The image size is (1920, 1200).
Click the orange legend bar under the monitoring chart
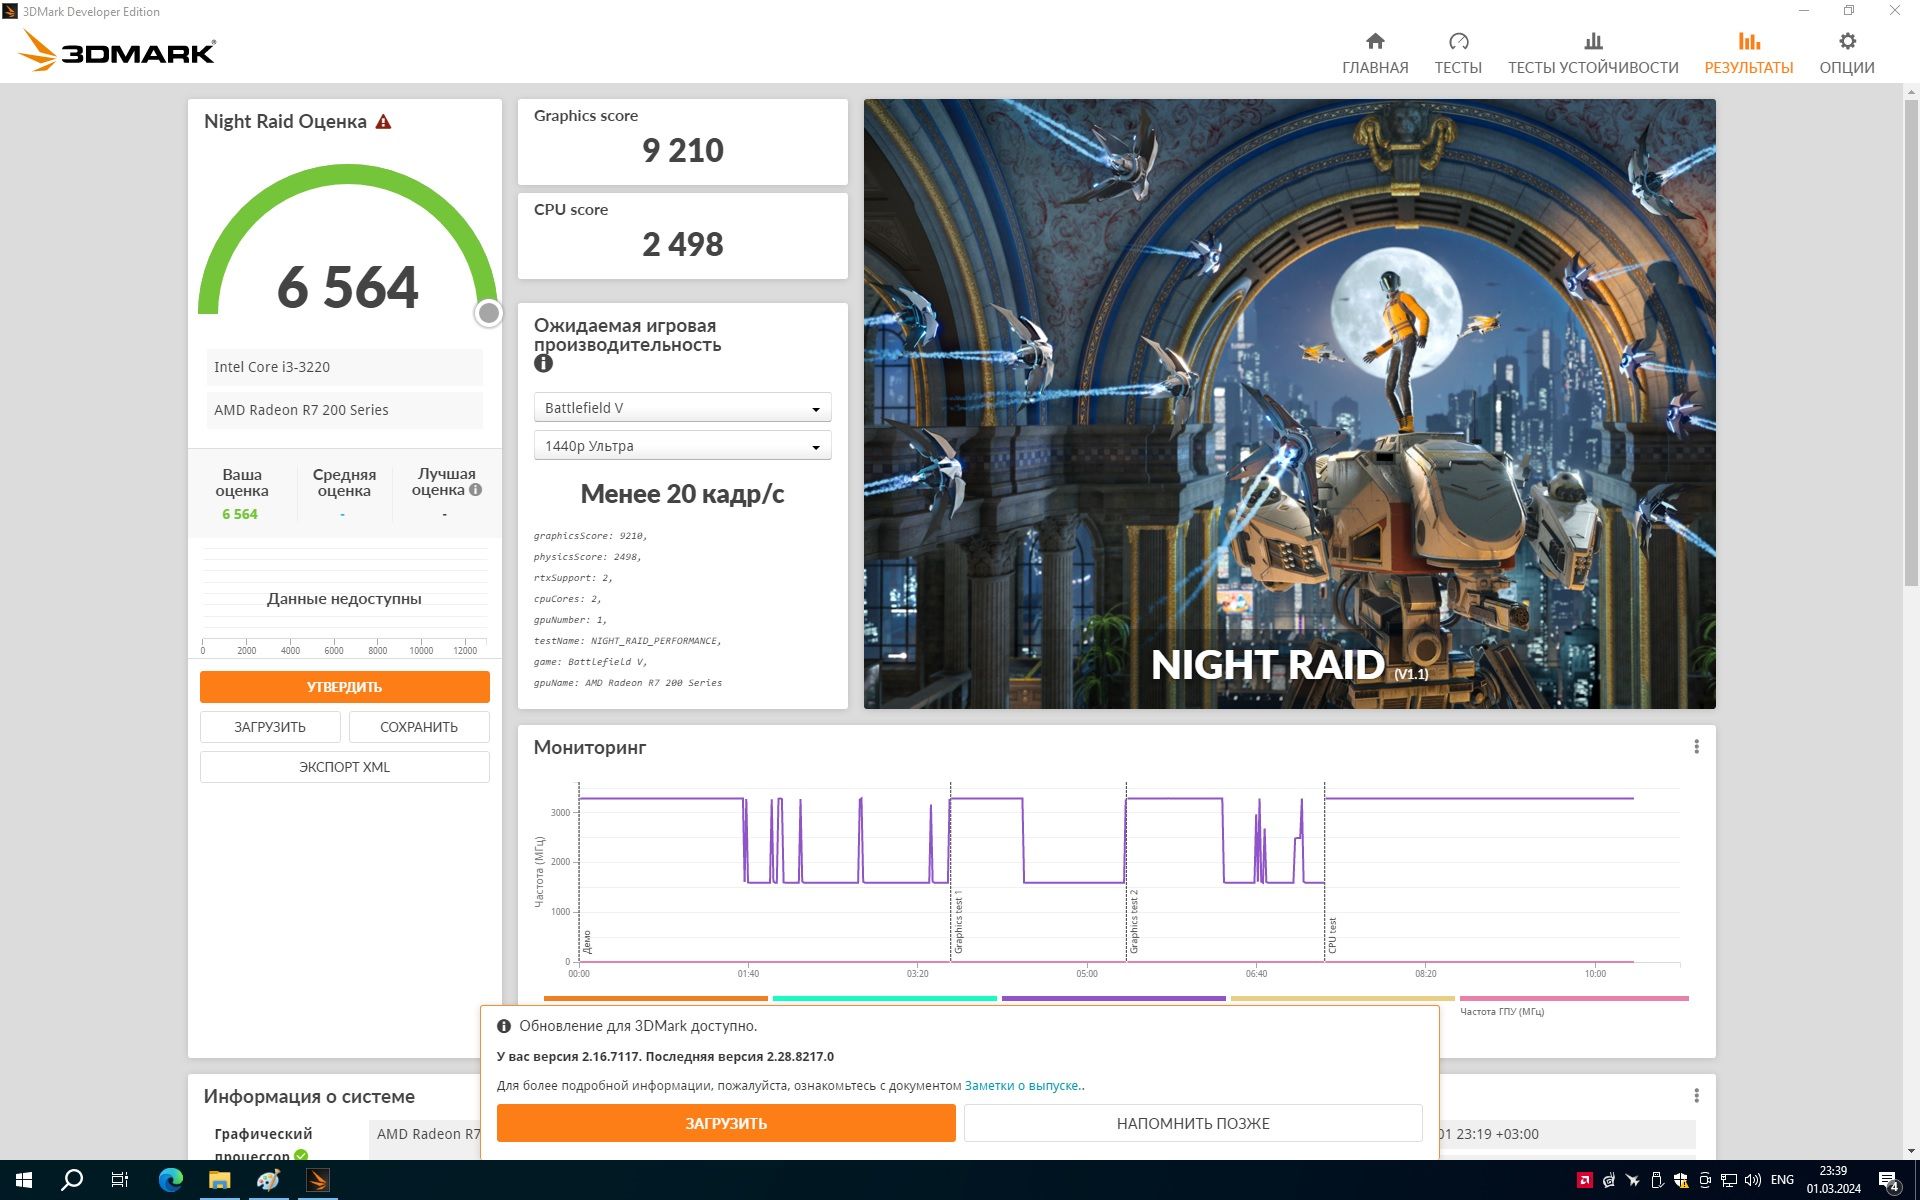click(655, 998)
